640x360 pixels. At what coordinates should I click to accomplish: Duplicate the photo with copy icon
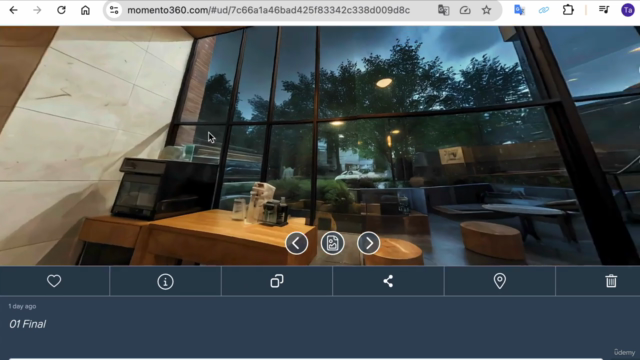pyautogui.click(x=277, y=281)
